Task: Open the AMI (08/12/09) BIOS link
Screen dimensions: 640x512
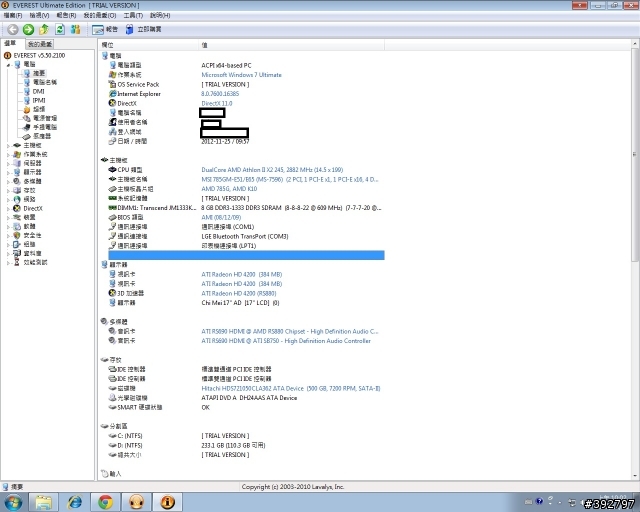Action: [221, 217]
